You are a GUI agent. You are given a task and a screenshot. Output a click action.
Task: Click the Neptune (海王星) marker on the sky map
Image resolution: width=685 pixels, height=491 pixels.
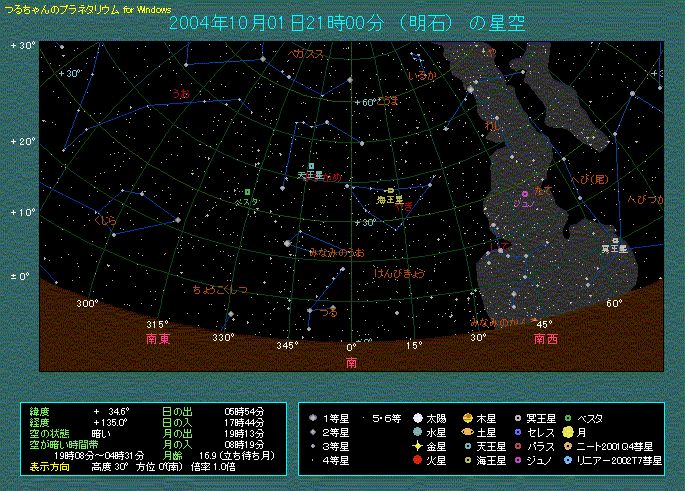389,190
